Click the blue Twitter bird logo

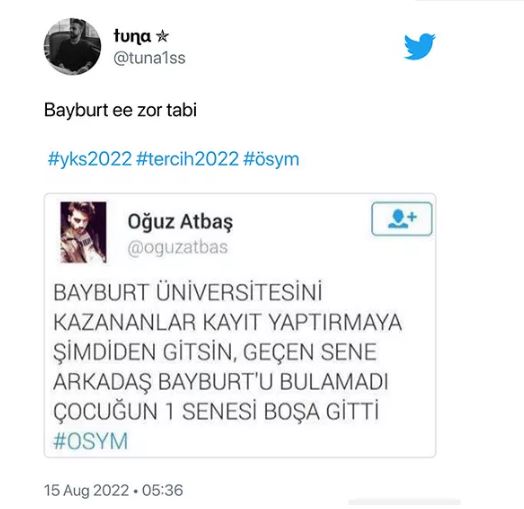pyautogui.click(x=419, y=46)
